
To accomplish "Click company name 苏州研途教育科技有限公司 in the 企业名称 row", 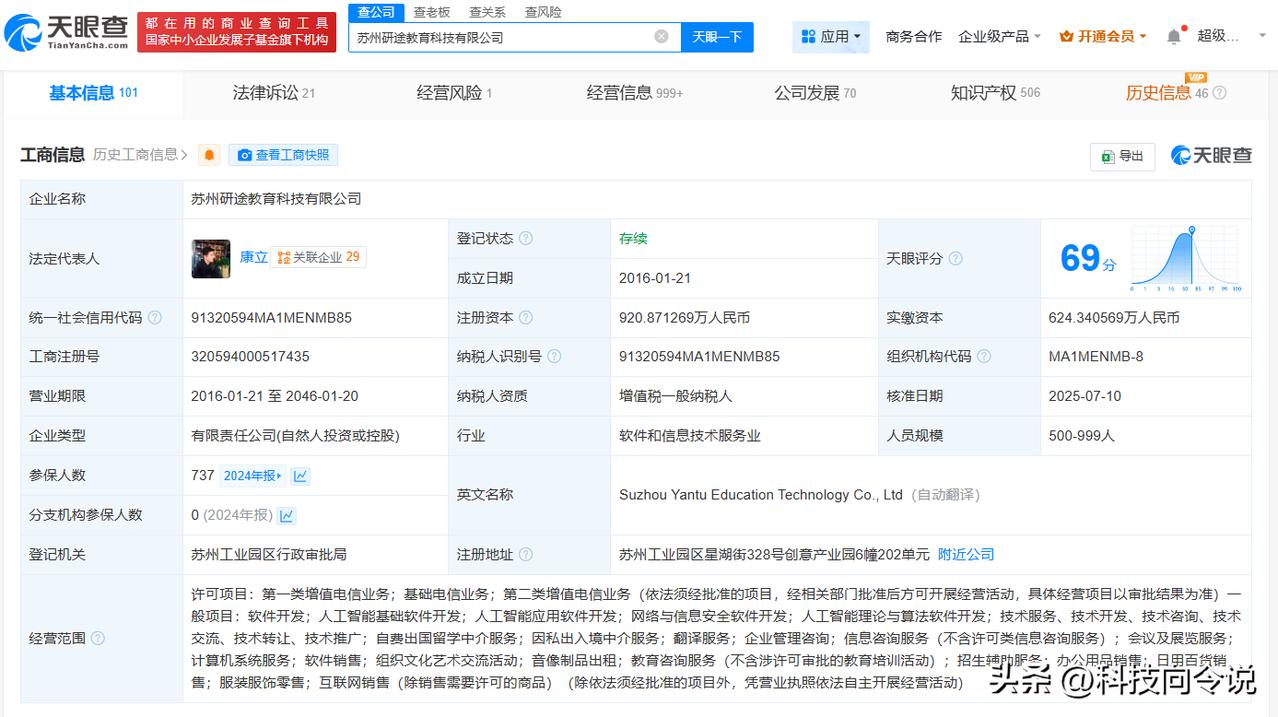I will pyautogui.click(x=276, y=199).
